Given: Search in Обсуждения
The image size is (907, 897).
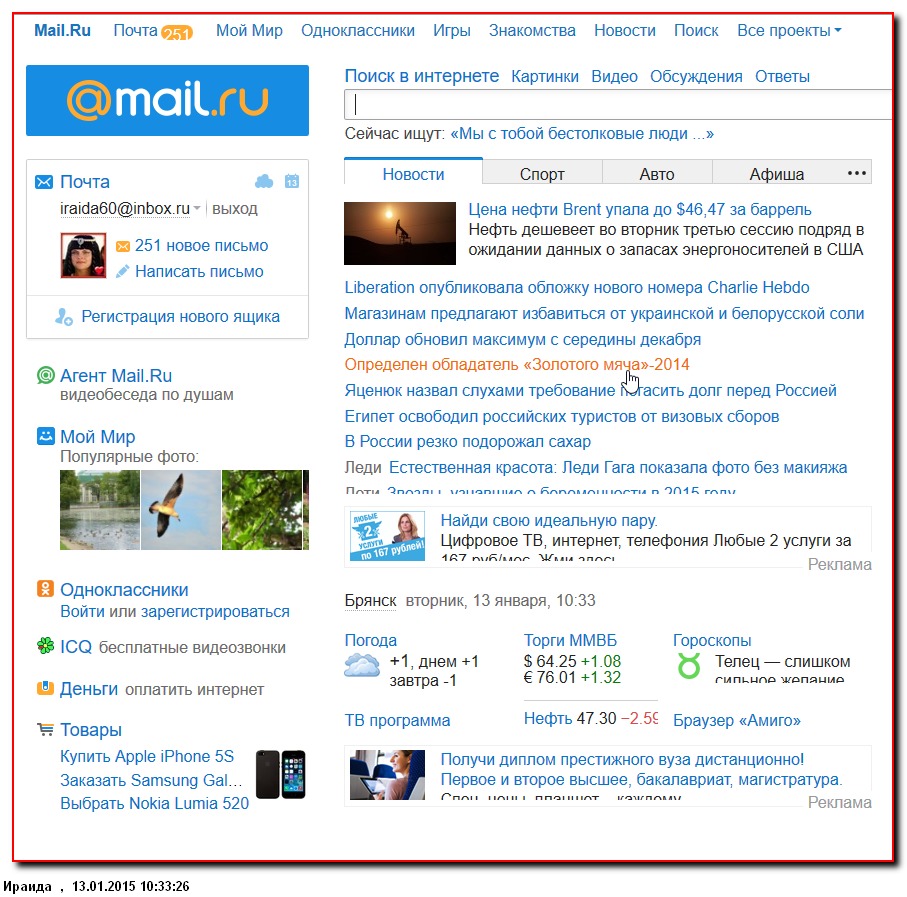Looking at the screenshot, I should (x=696, y=76).
